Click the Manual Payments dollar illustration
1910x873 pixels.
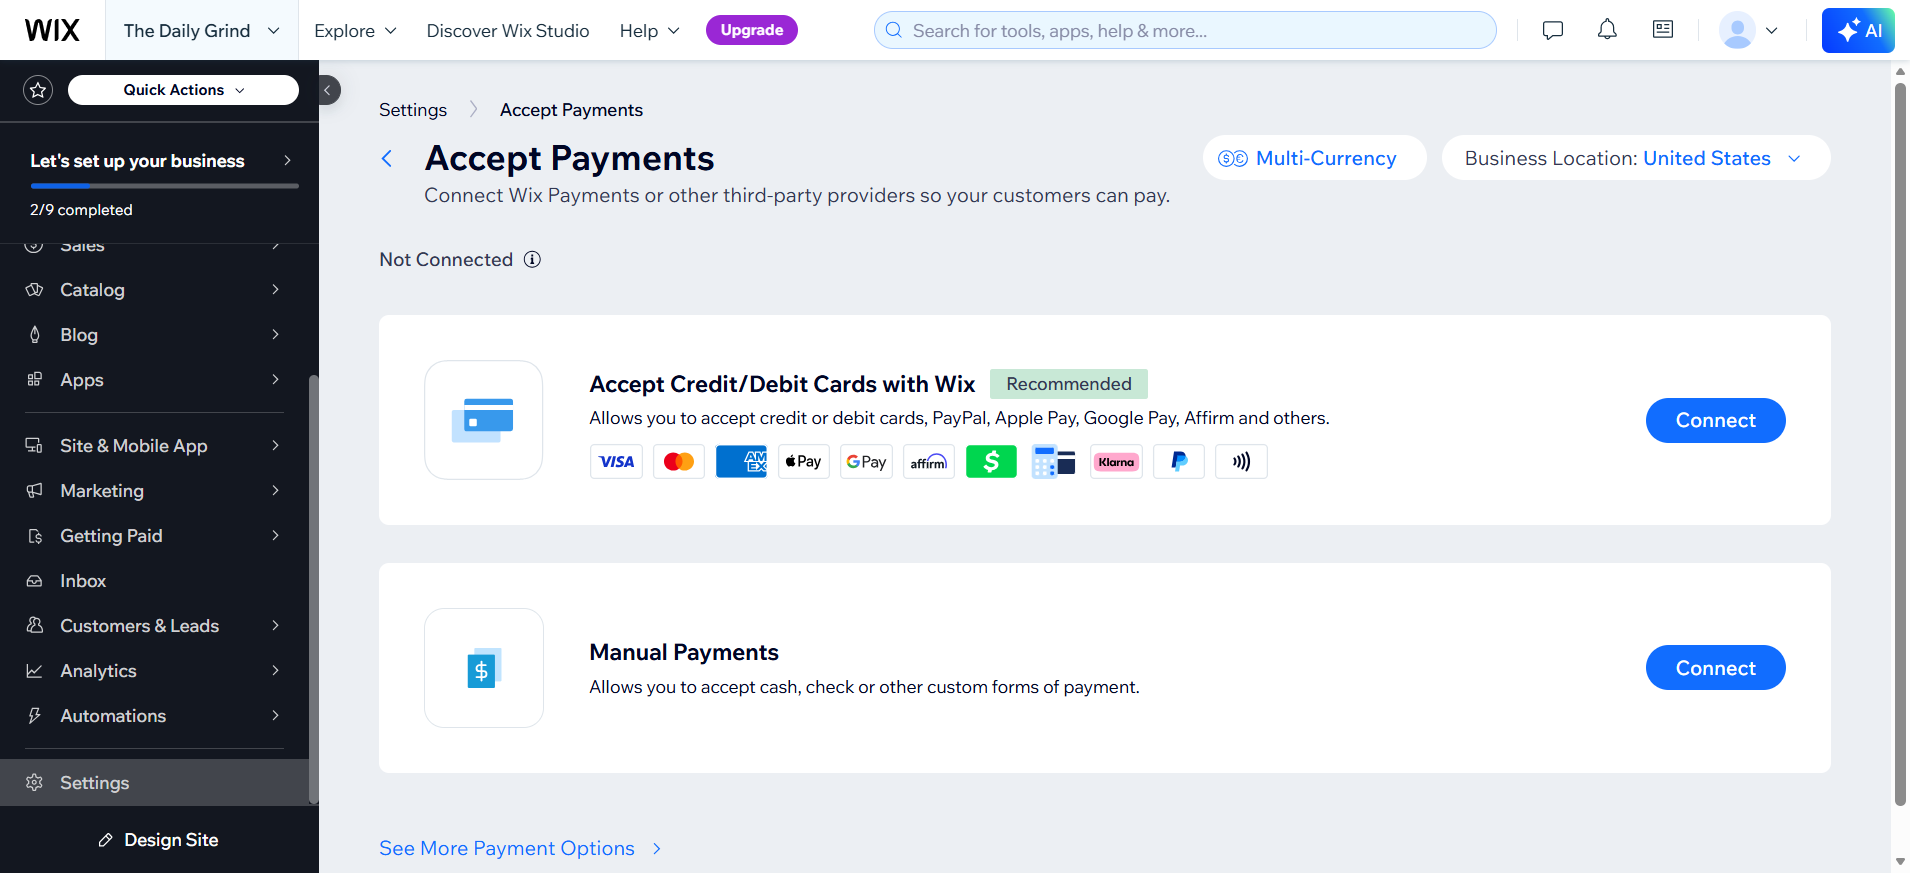pyautogui.click(x=484, y=668)
